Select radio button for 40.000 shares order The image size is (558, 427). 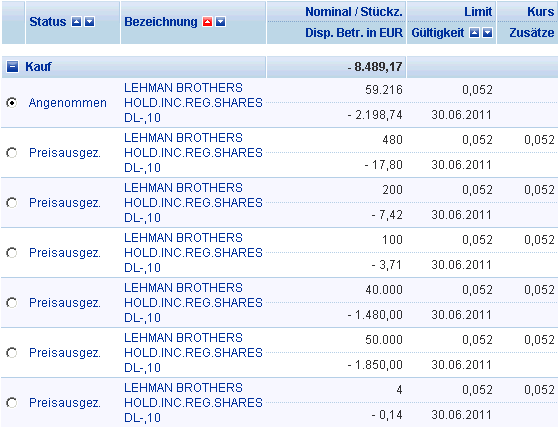pyautogui.click(x=12, y=303)
